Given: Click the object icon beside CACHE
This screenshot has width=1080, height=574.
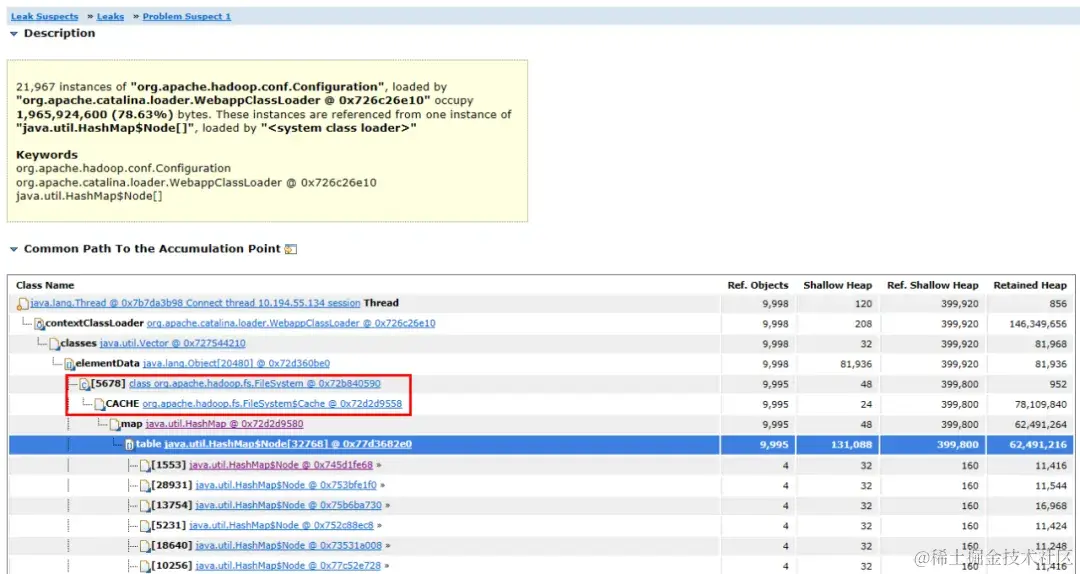Looking at the screenshot, I should click(99, 404).
